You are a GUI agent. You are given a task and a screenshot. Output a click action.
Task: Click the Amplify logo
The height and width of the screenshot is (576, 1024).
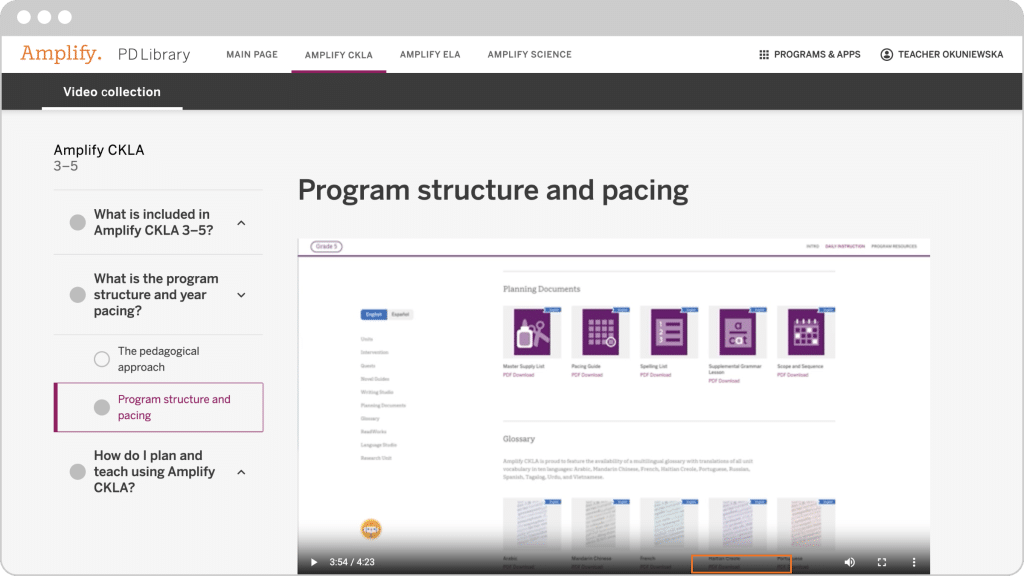tap(61, 53)
